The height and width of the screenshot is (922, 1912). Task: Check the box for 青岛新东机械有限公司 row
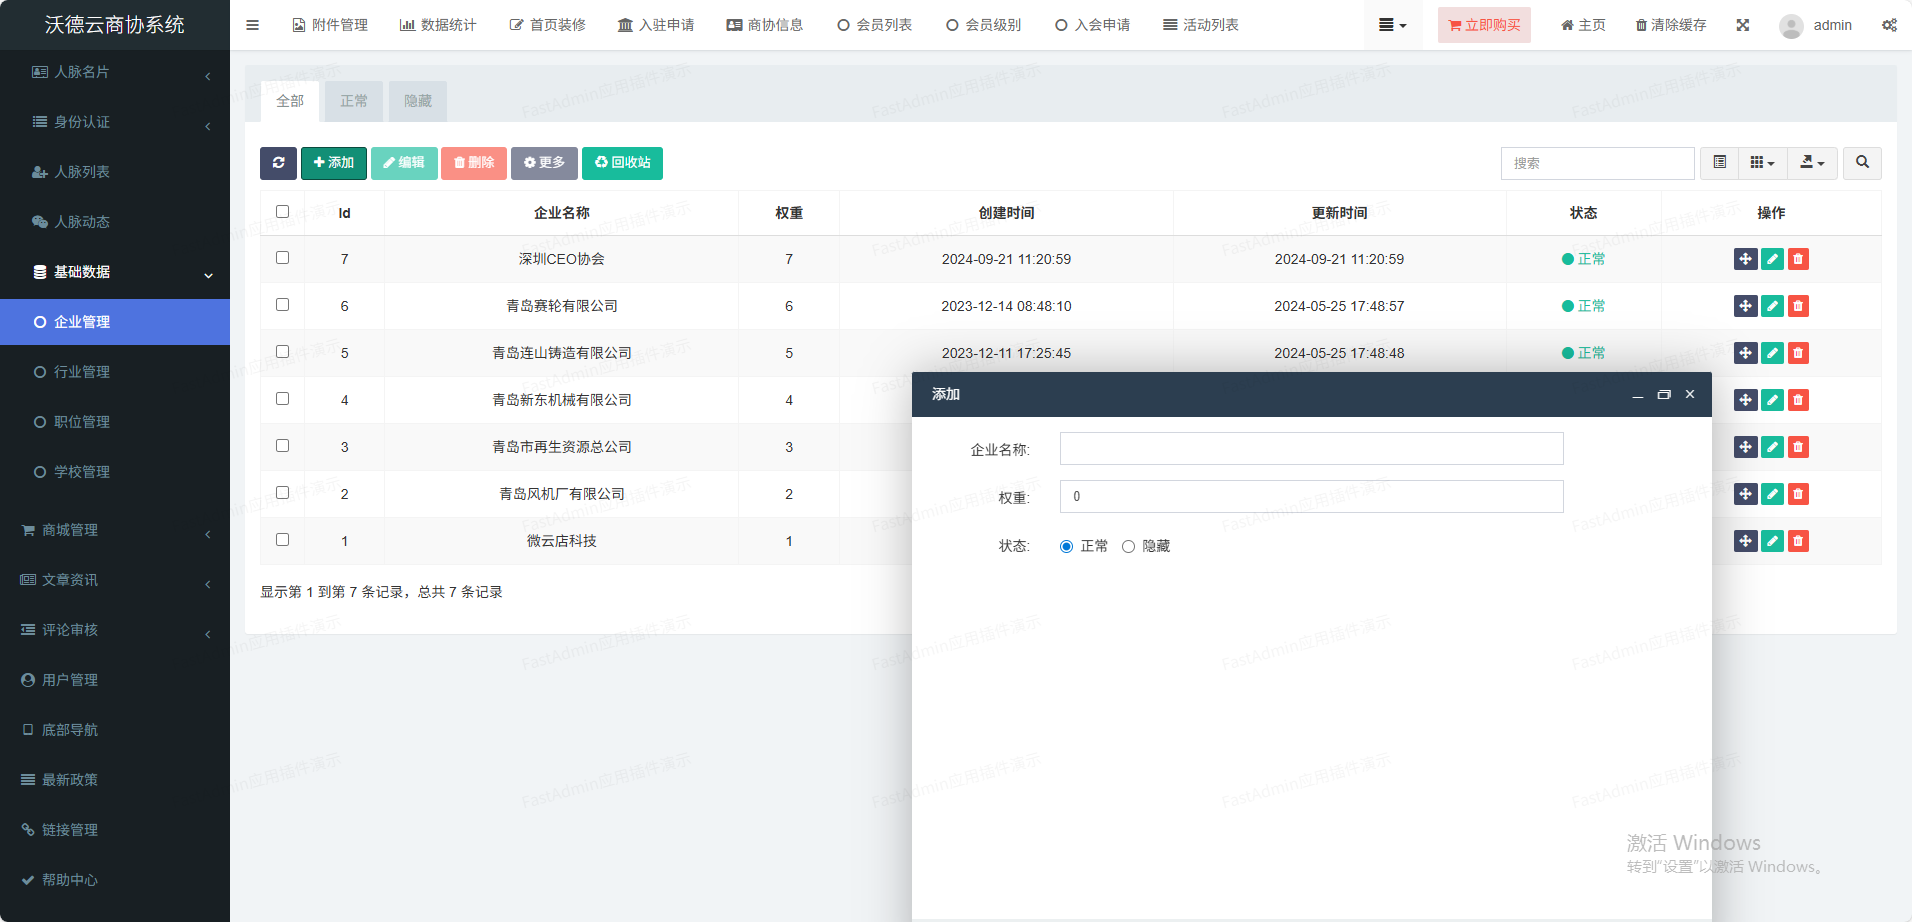(282, 399)
